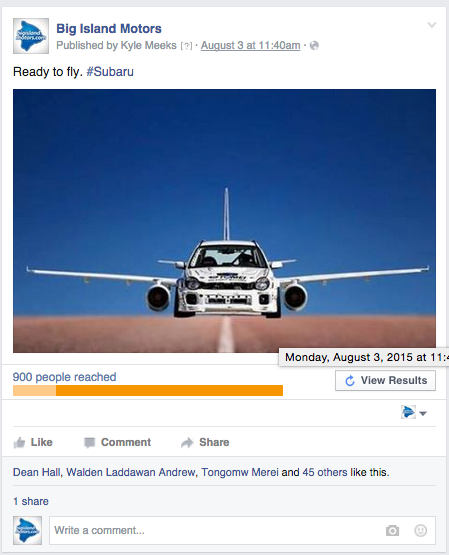449x555 pixels.
Task: Click the View Results button
Action: click(385, 381)
